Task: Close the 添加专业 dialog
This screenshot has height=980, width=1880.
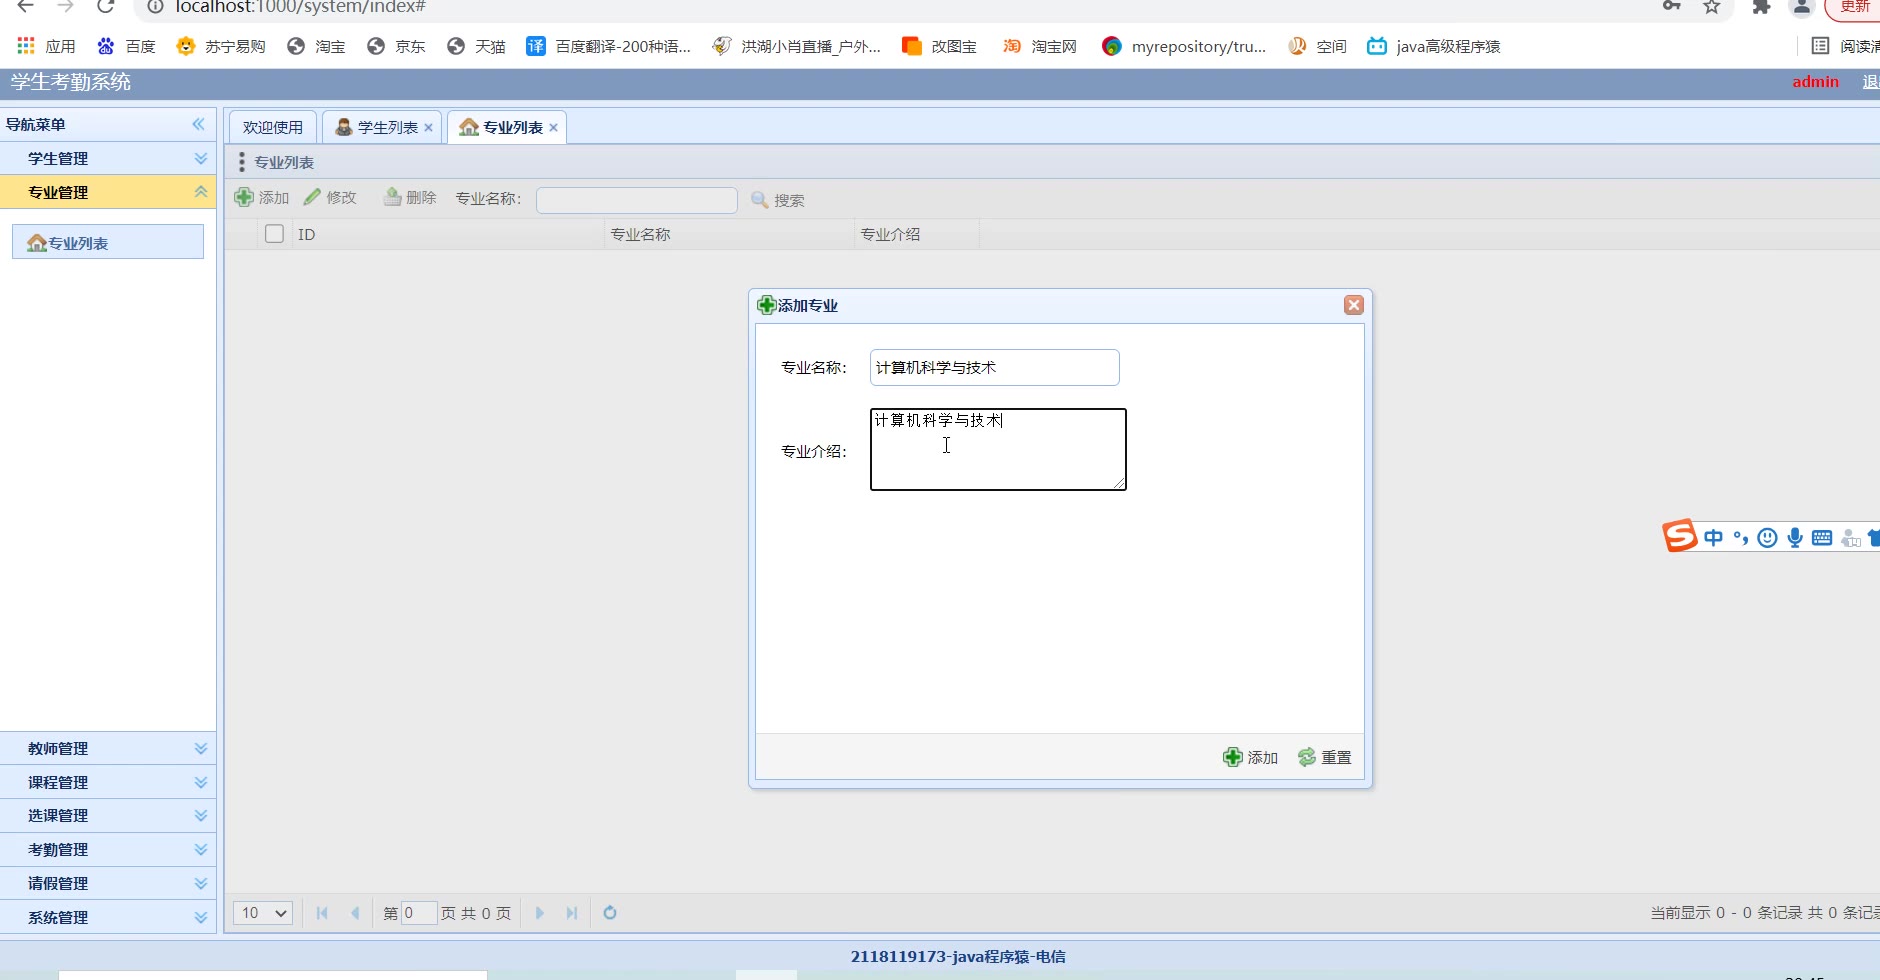Action: click(1354, 305)
